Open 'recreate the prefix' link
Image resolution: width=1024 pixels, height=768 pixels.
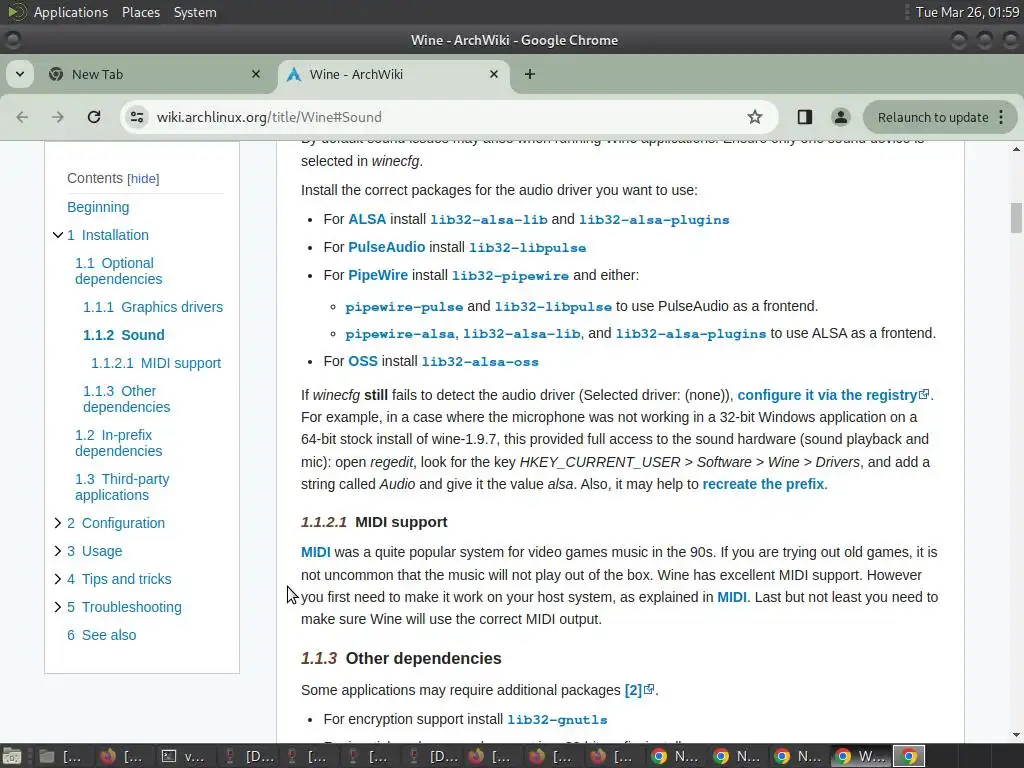coord(763,484)
